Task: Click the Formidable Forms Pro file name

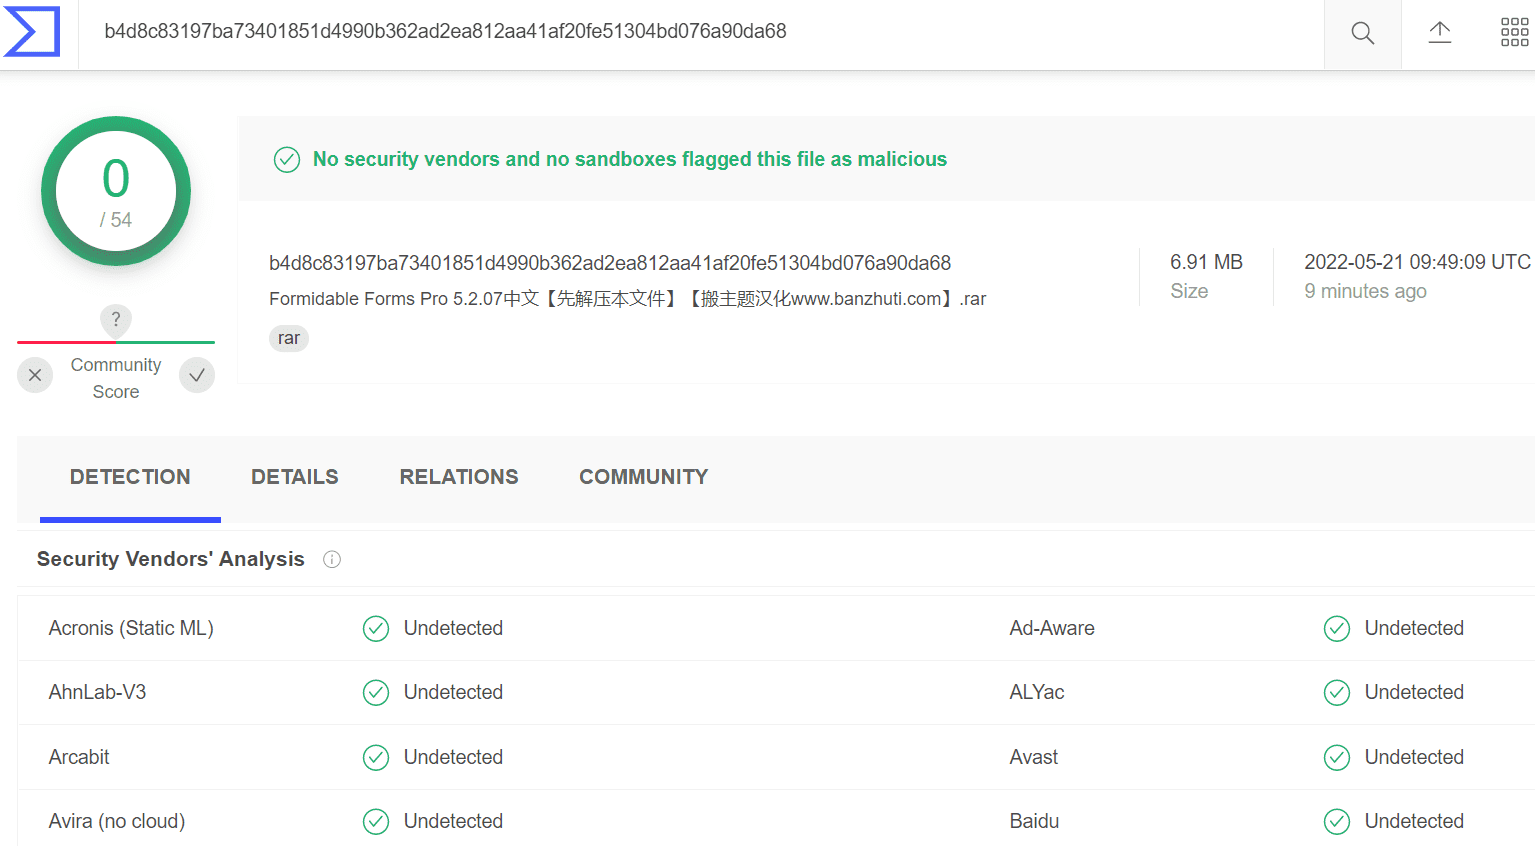Action: [x=628, y=299]
